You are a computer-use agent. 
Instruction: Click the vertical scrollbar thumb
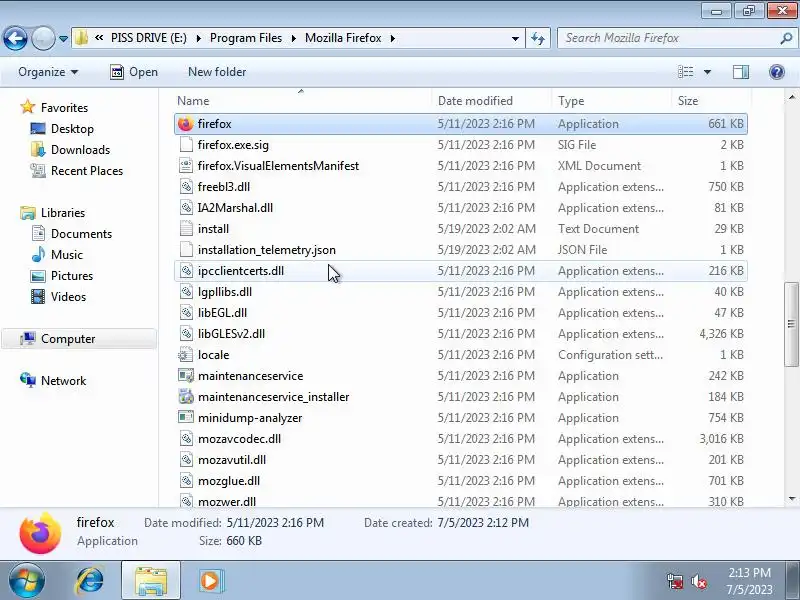pos(791,323)
